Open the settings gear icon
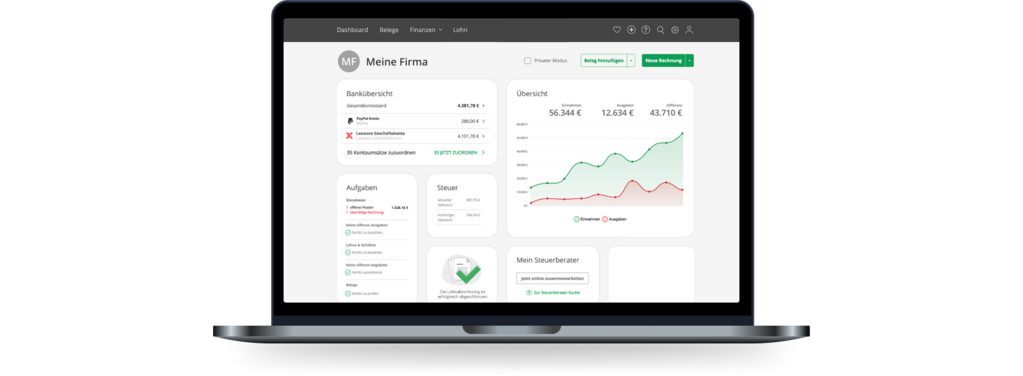 675,30
